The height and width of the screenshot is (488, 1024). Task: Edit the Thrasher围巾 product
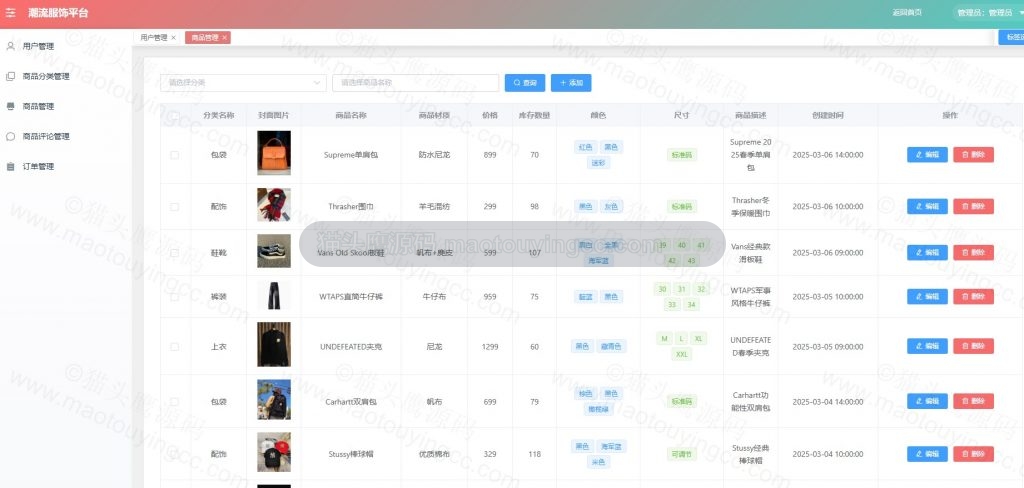(927, 206)
